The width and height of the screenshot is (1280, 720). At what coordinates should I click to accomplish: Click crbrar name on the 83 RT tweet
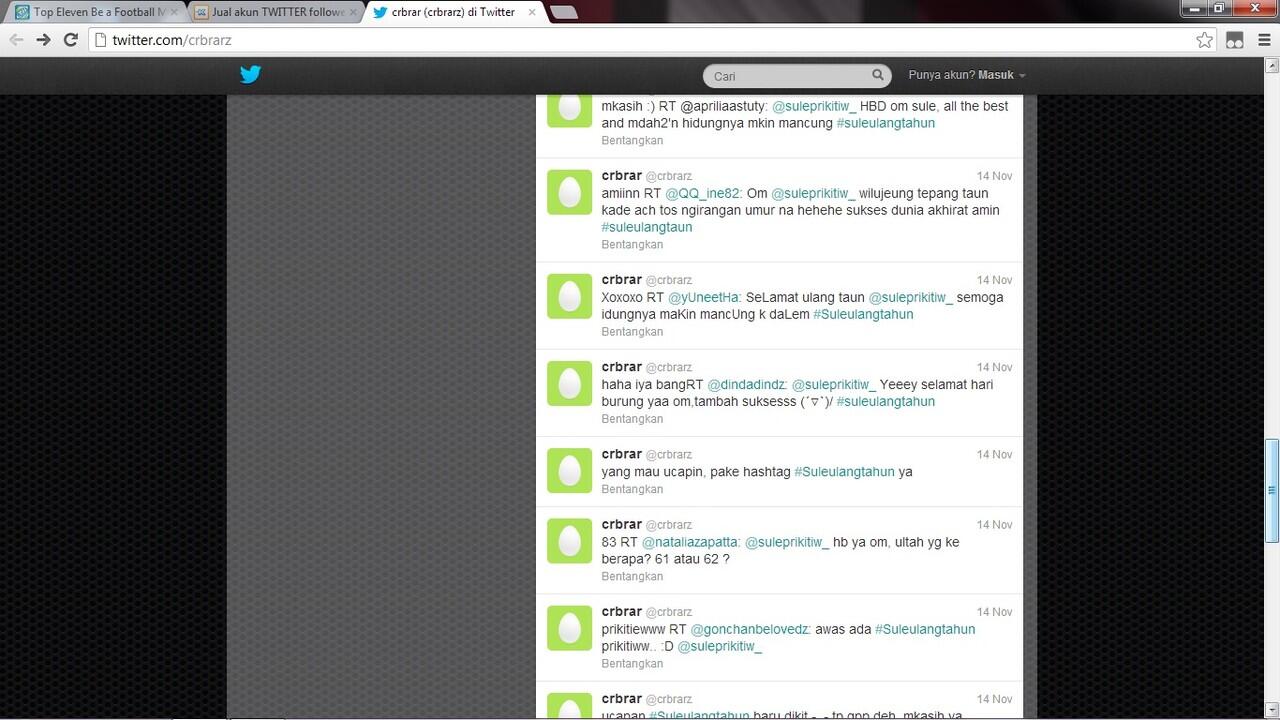[x=621, y=524]
